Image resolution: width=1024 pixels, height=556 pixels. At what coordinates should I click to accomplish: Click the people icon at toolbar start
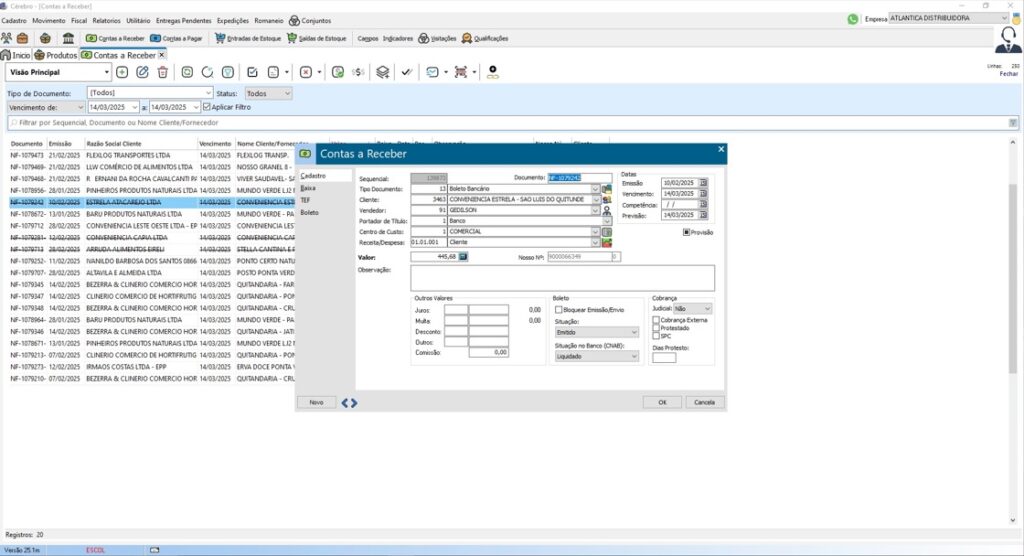coord(7,38)
